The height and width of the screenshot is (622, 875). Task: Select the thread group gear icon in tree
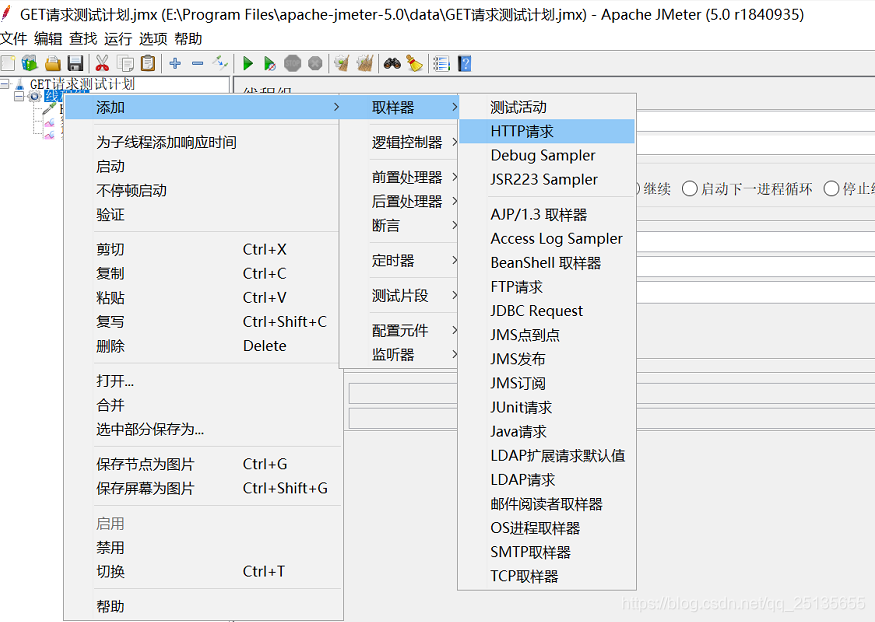(x=35, y=96)
